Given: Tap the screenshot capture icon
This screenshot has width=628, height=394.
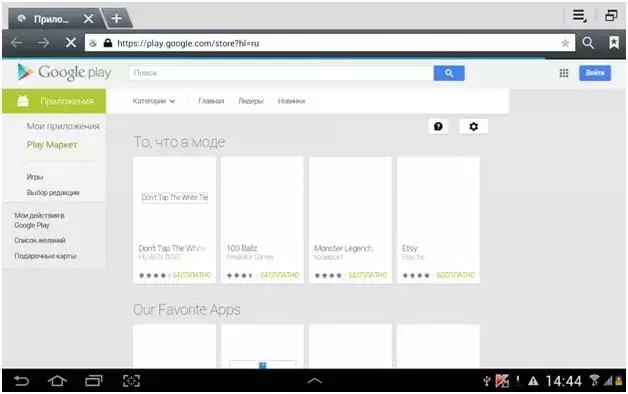Looking at the screenshot, I should [x=131, y=380].
